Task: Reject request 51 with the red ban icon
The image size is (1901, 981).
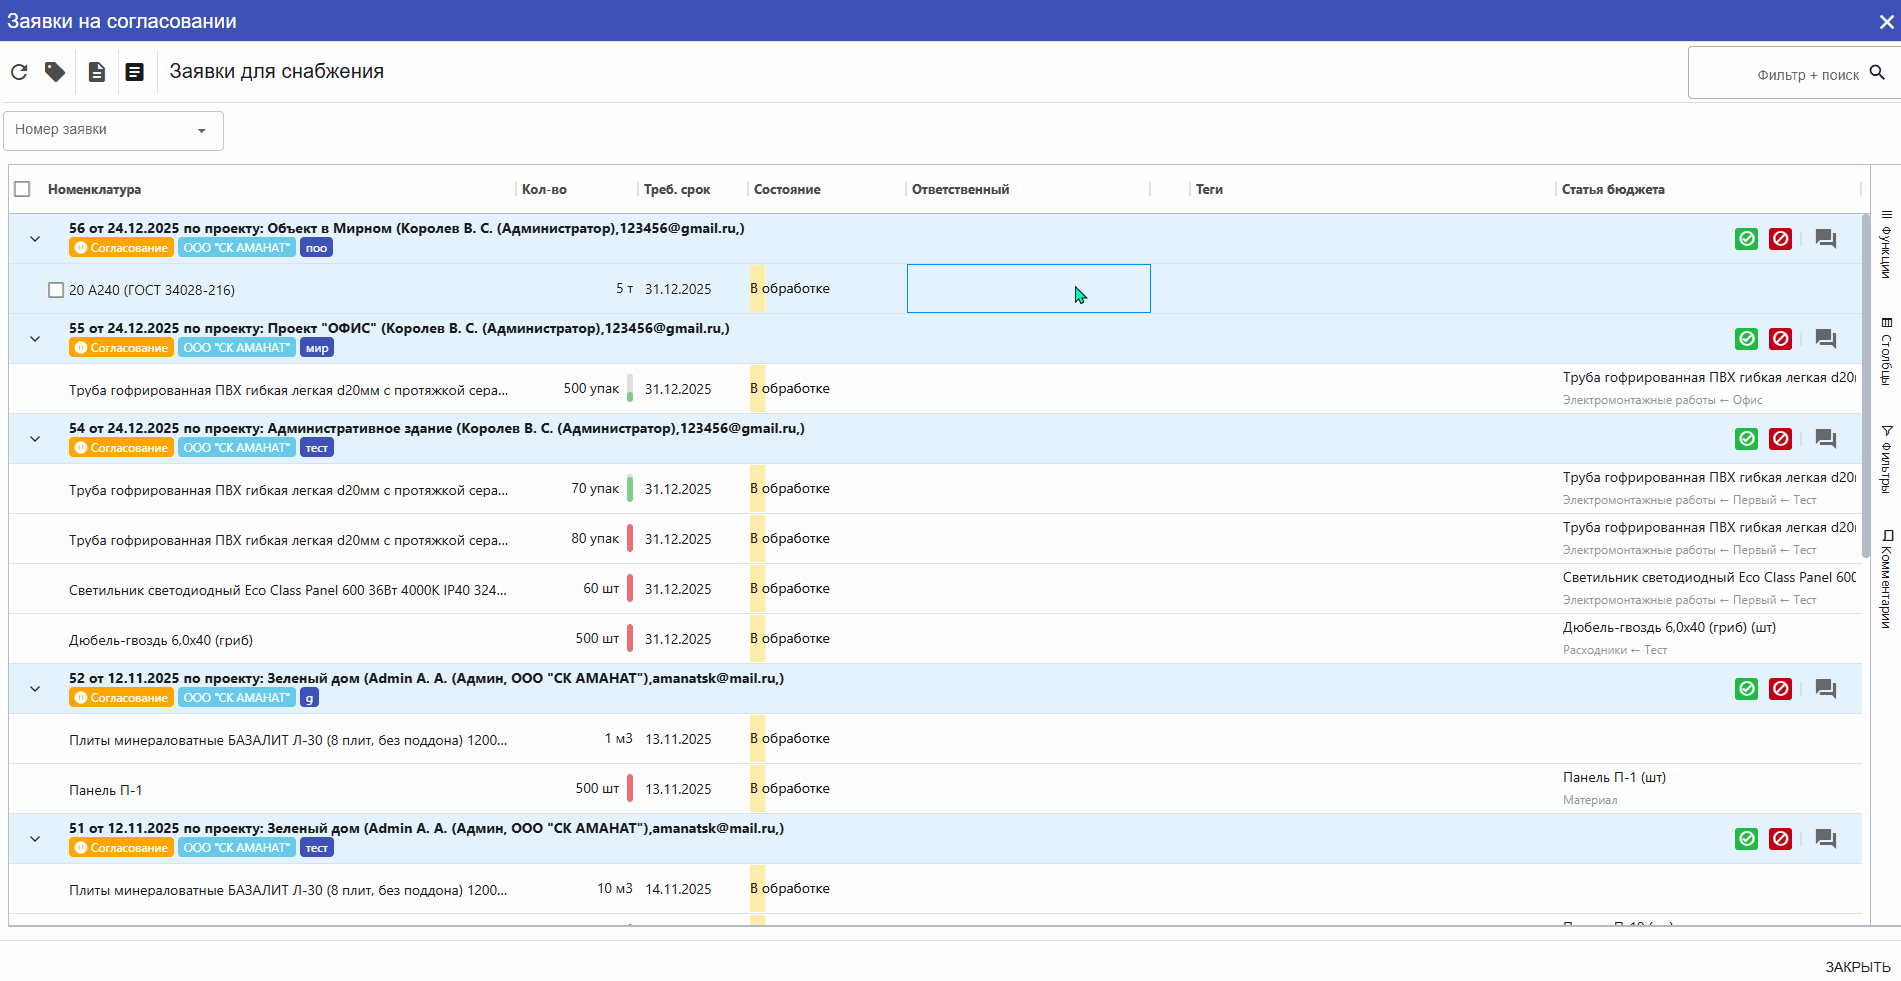Action: (x=1780, y=839)
